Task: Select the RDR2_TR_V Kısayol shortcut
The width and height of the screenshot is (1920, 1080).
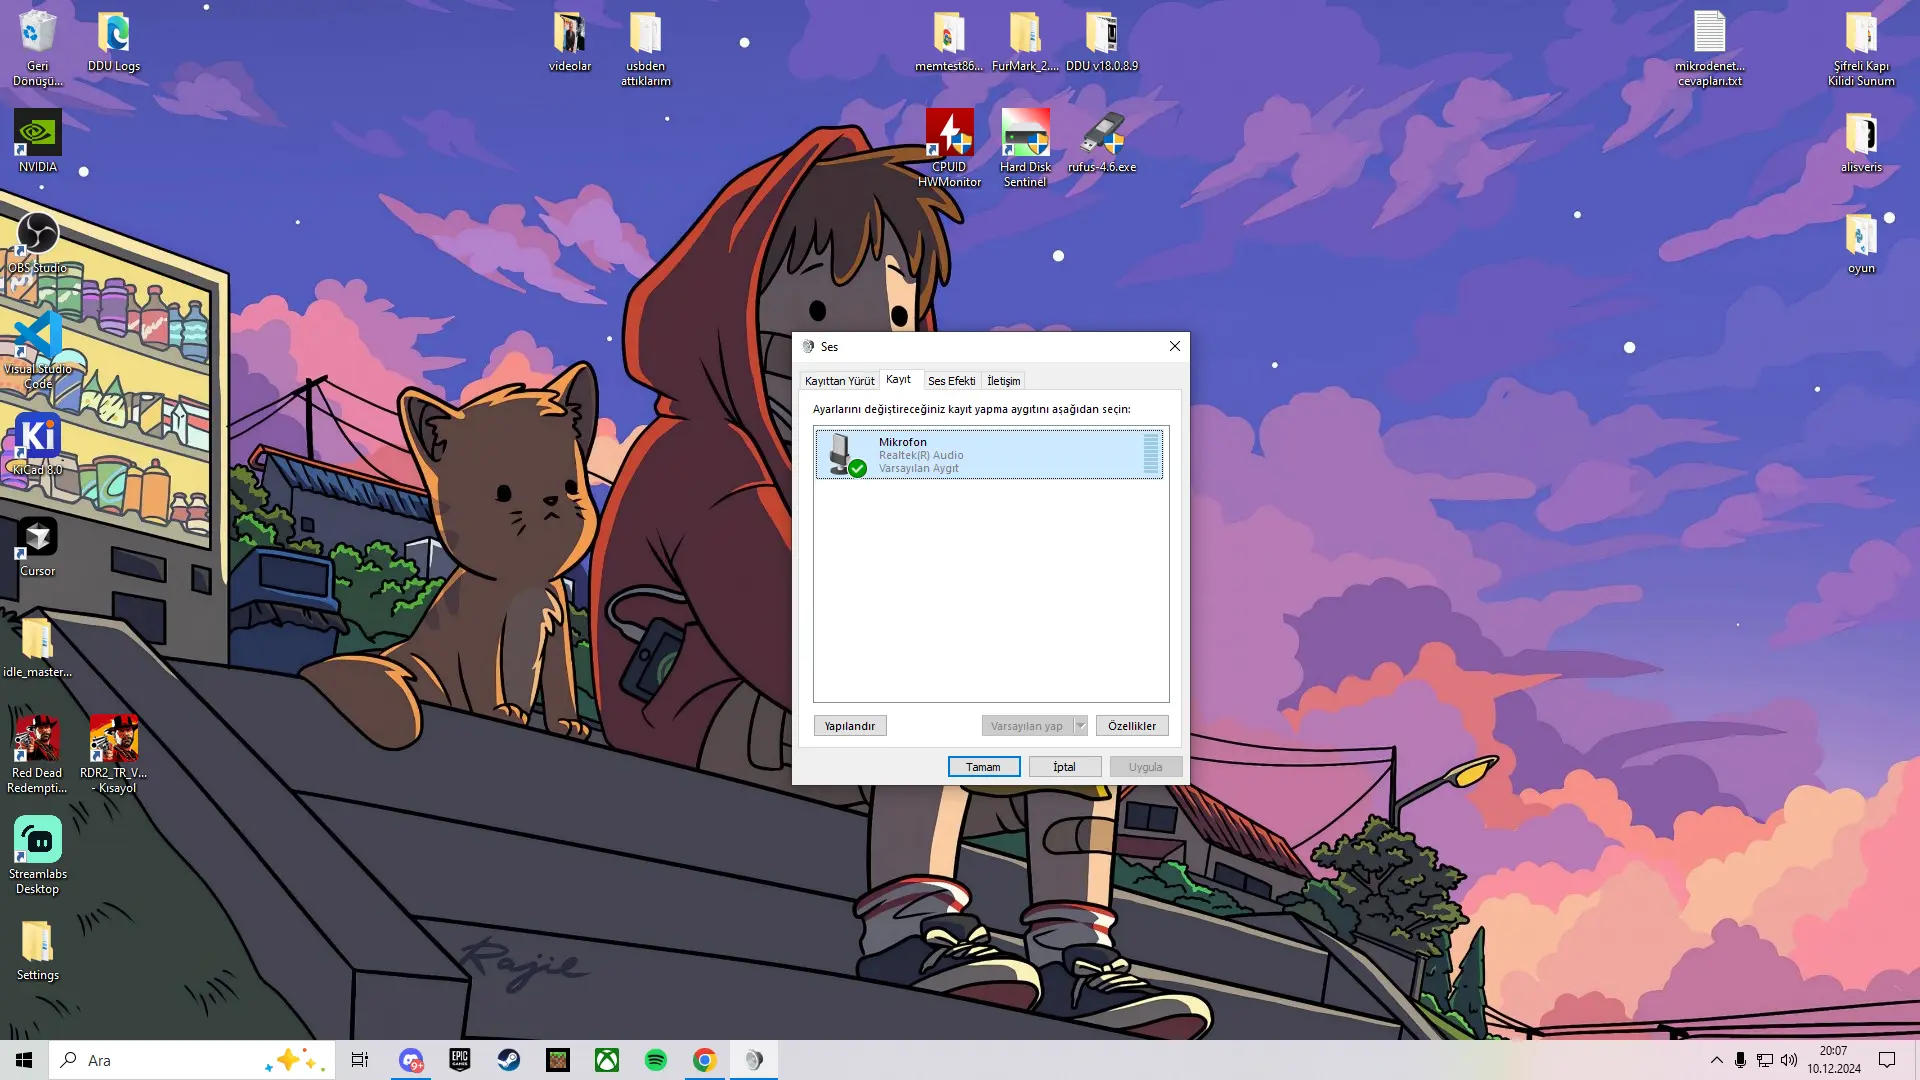Action: pyautogui.click(x=114, y=755)
